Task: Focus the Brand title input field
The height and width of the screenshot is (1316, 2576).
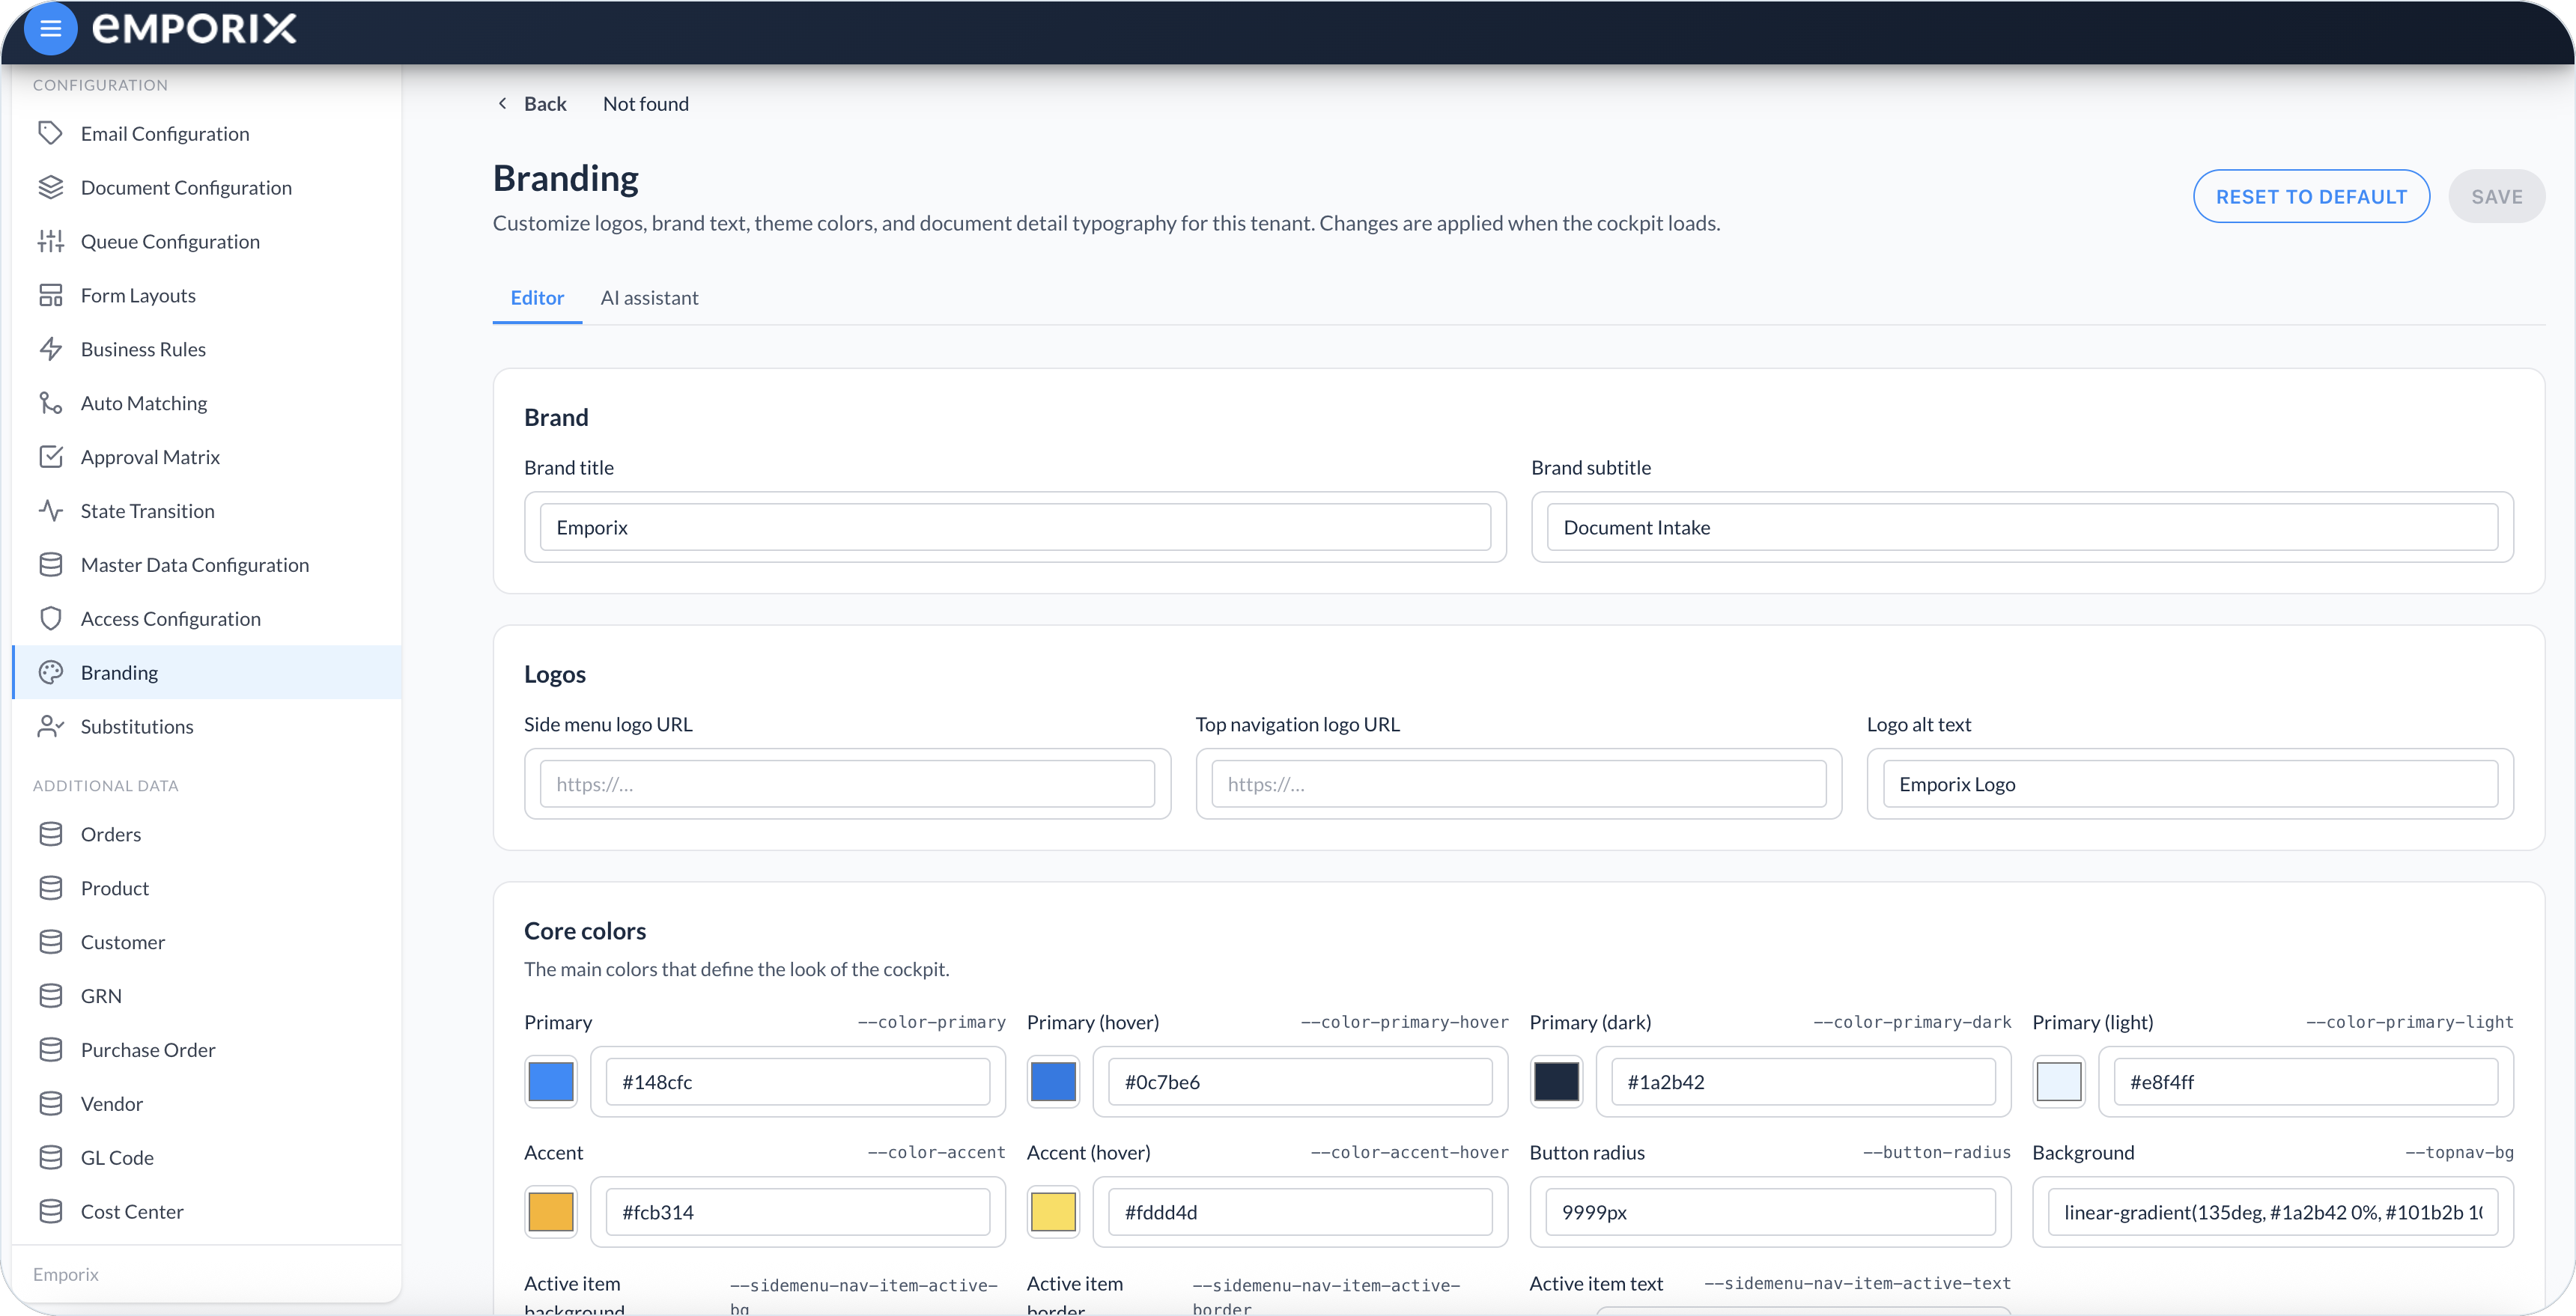Action: coord(1015,527)
